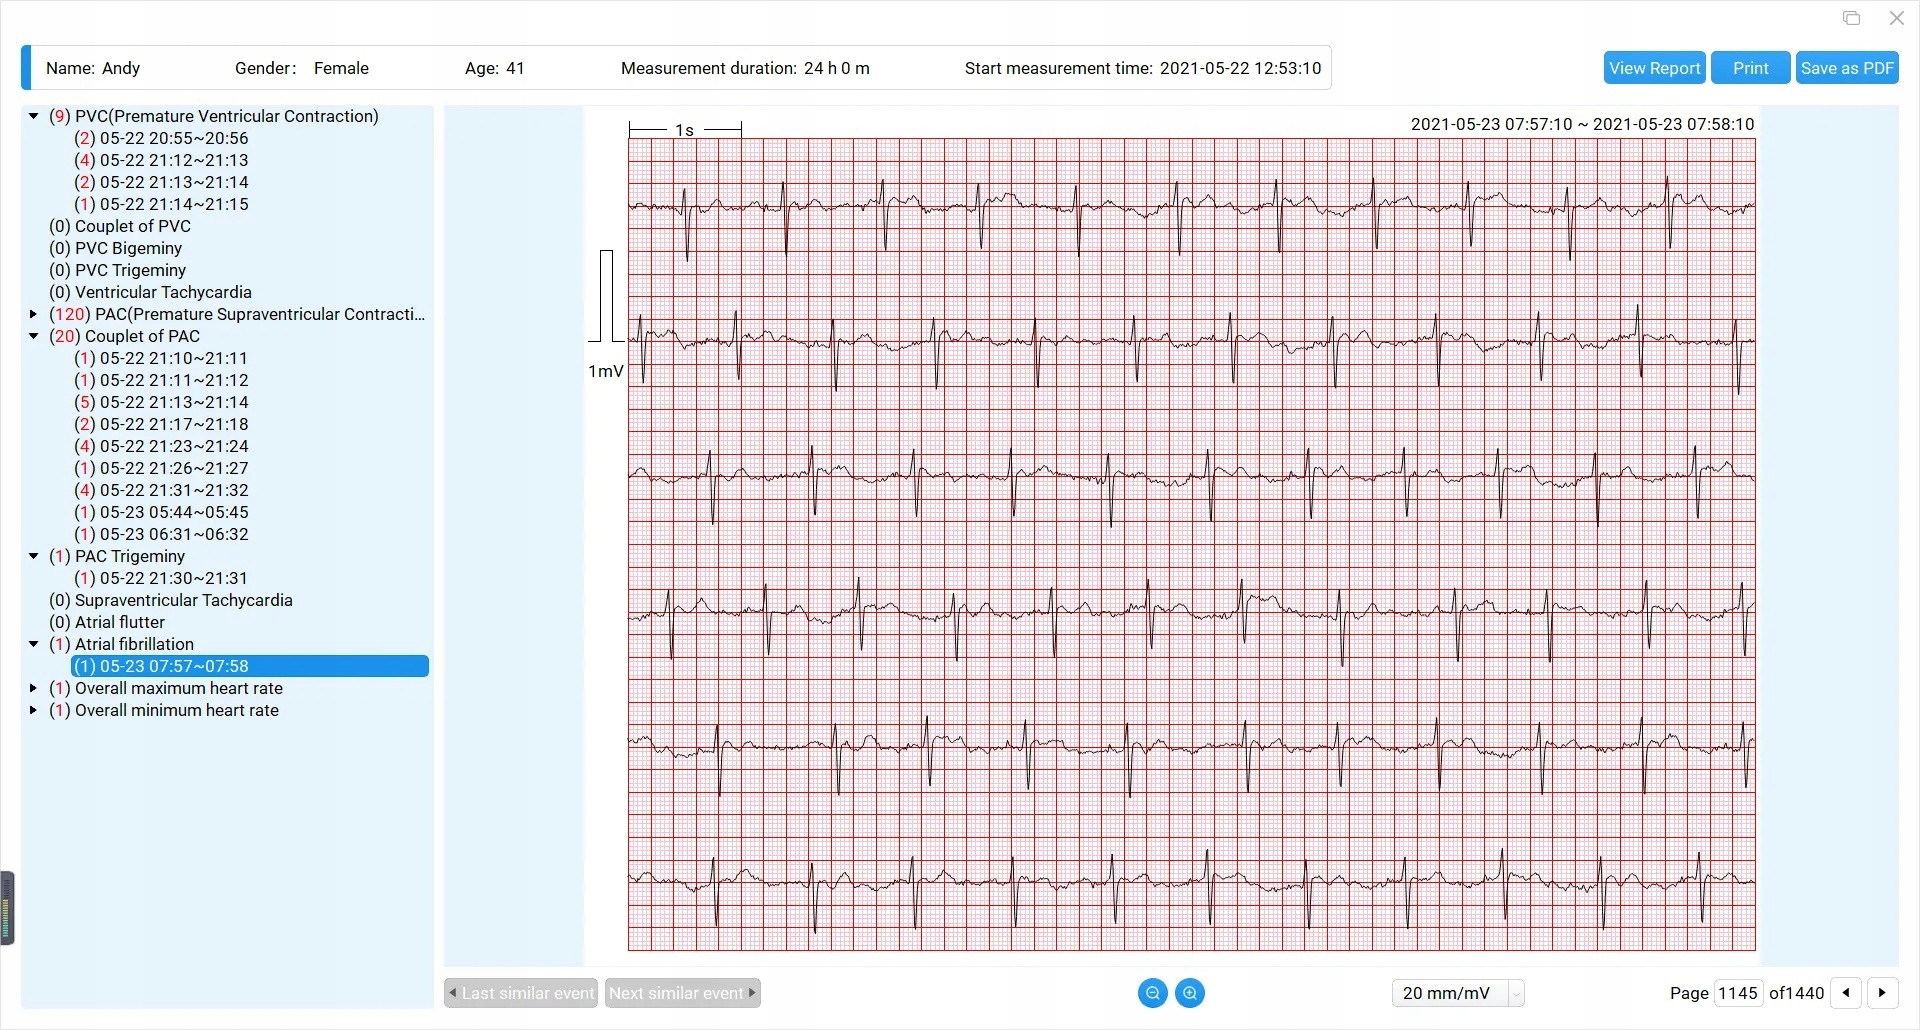Click the page number field 1145
This screenshot has width=1920, height=1030.
coord(1737,993)
